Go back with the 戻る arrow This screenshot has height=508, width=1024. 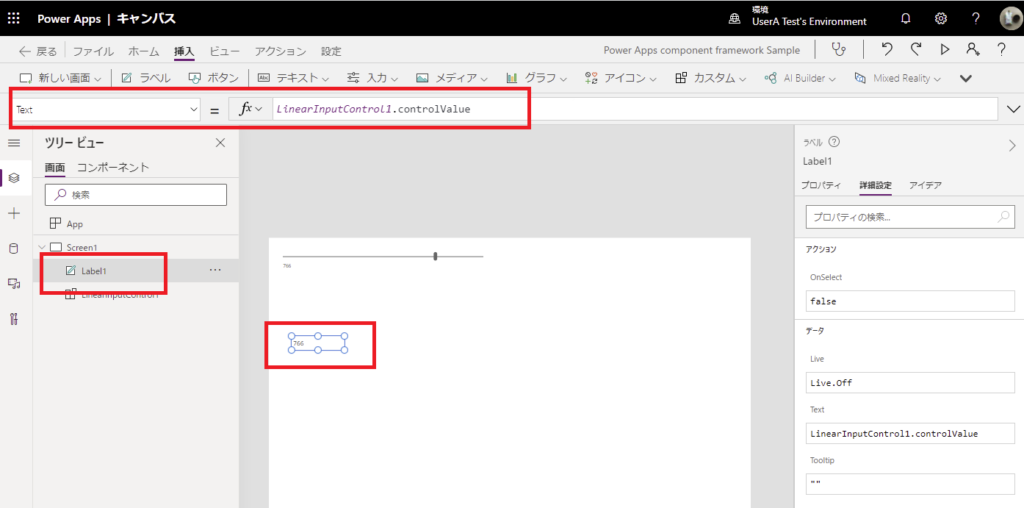pos(38,52)
